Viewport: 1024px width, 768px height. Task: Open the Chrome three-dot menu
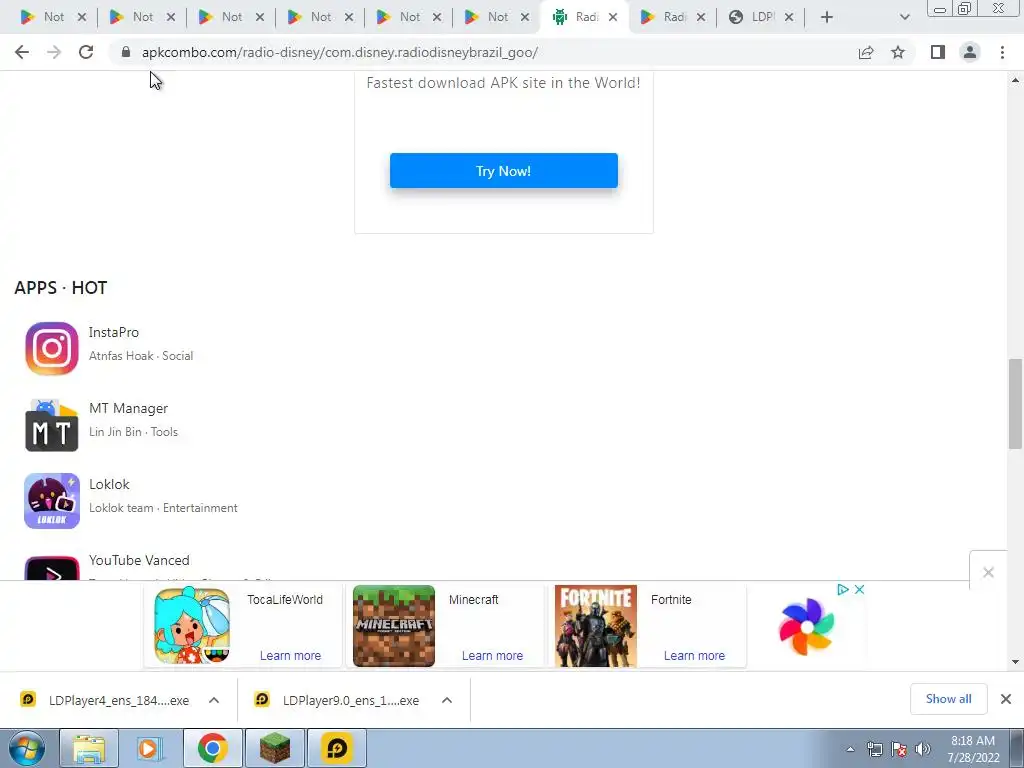[1002, 52]
